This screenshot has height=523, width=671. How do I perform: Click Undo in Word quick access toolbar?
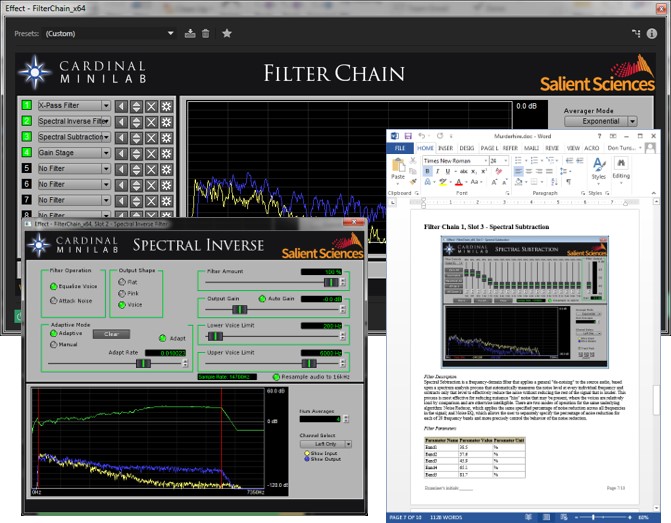click(x=422, y=136)
